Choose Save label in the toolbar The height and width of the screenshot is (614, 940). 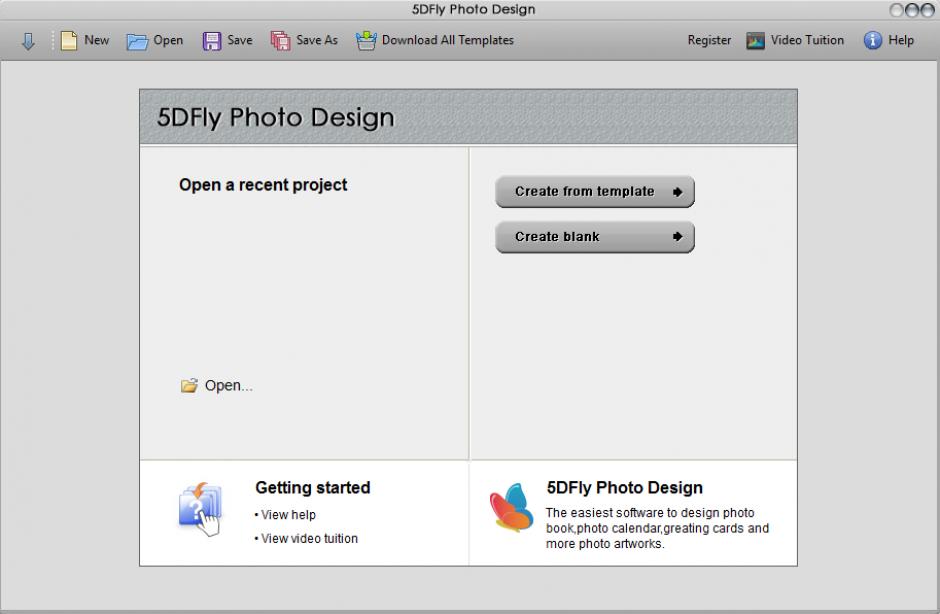pyautogui.click(x=240, y=40)
